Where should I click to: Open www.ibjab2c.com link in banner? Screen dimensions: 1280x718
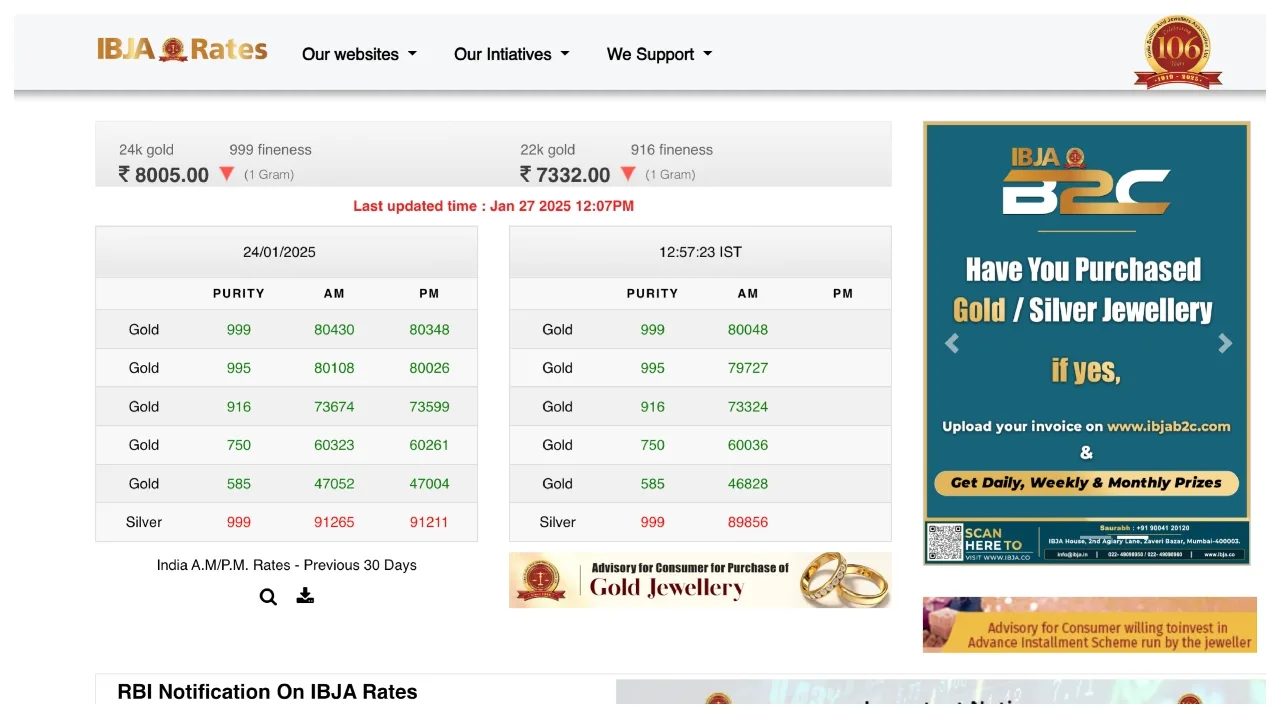1168,426
